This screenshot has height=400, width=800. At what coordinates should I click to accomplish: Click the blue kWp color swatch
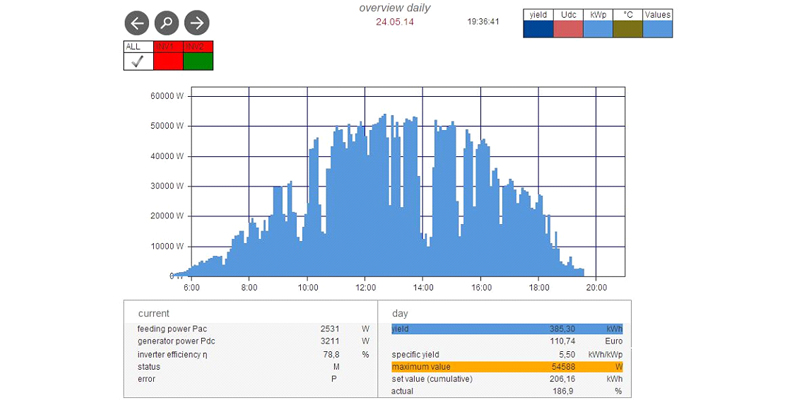tap(598, 30)
